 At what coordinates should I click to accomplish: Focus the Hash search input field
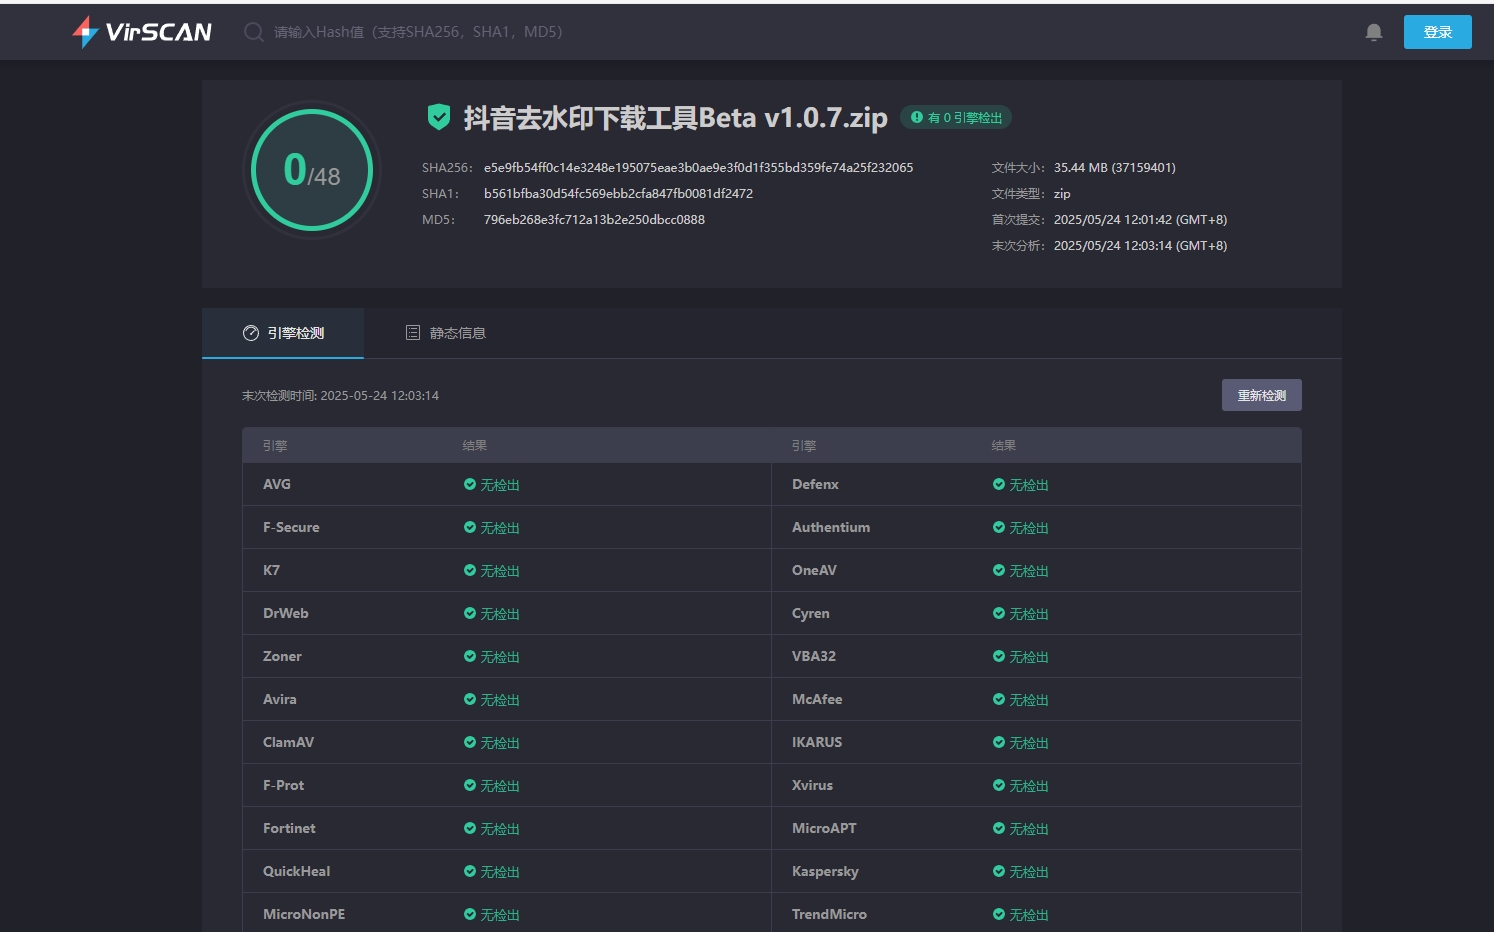(418, 32)
